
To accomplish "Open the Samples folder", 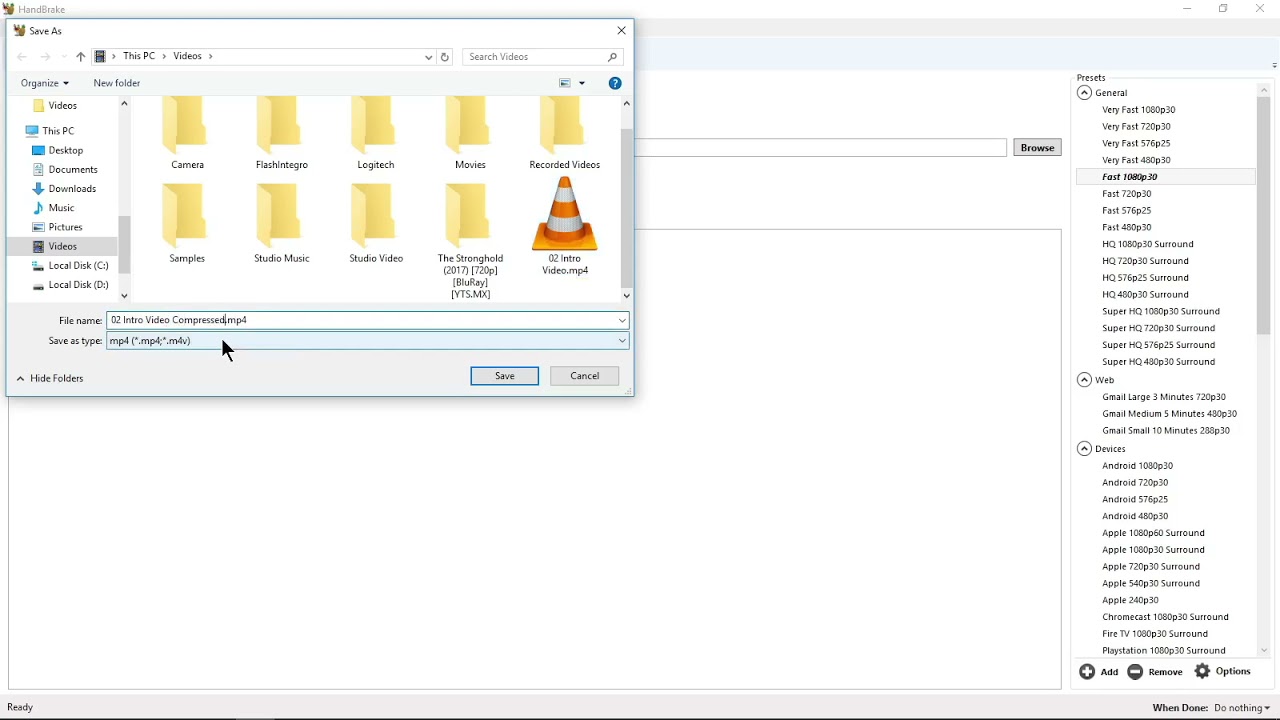I will pyautogui.click(x=187, y=224).
